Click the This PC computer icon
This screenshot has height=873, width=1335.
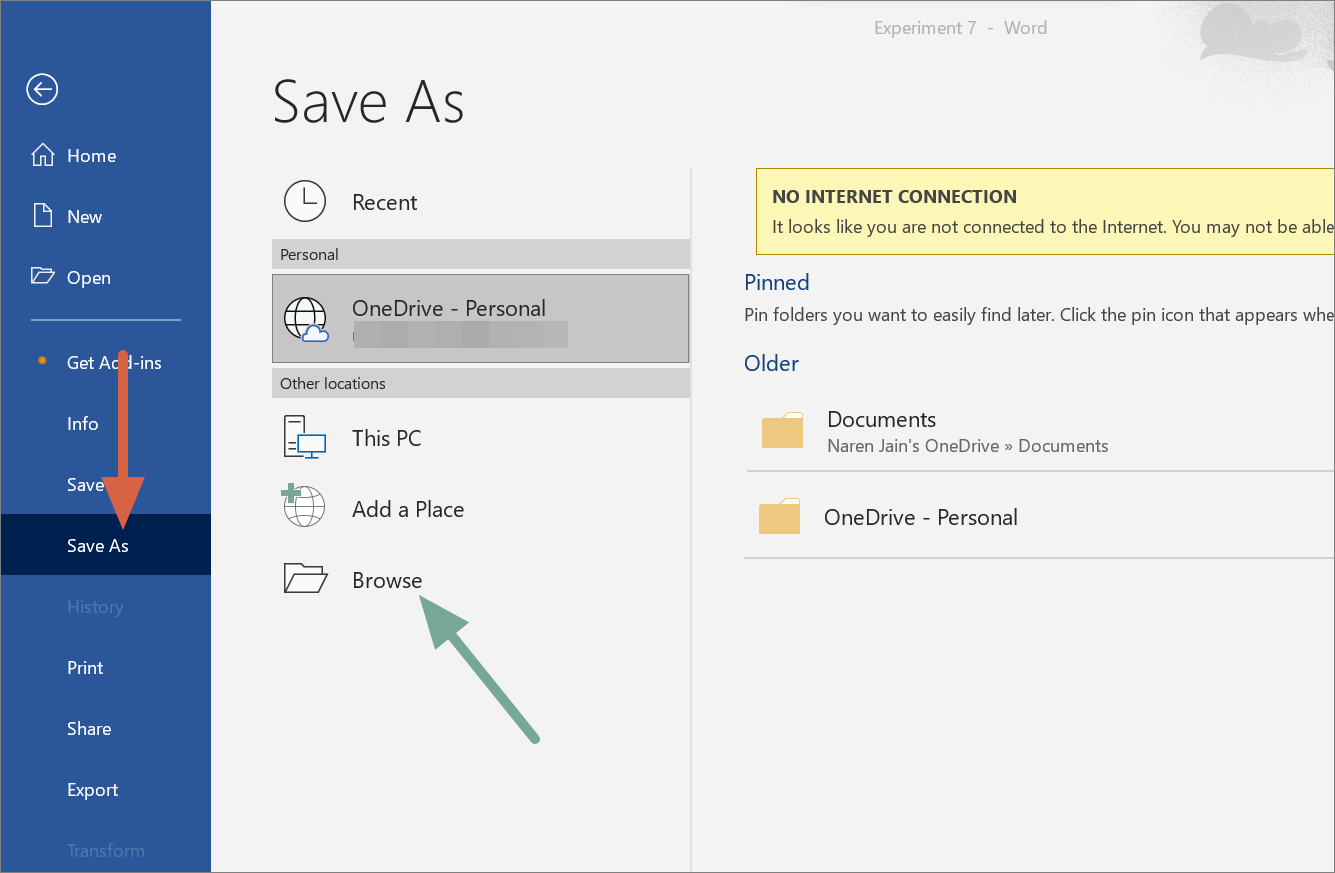pos(306,438)
